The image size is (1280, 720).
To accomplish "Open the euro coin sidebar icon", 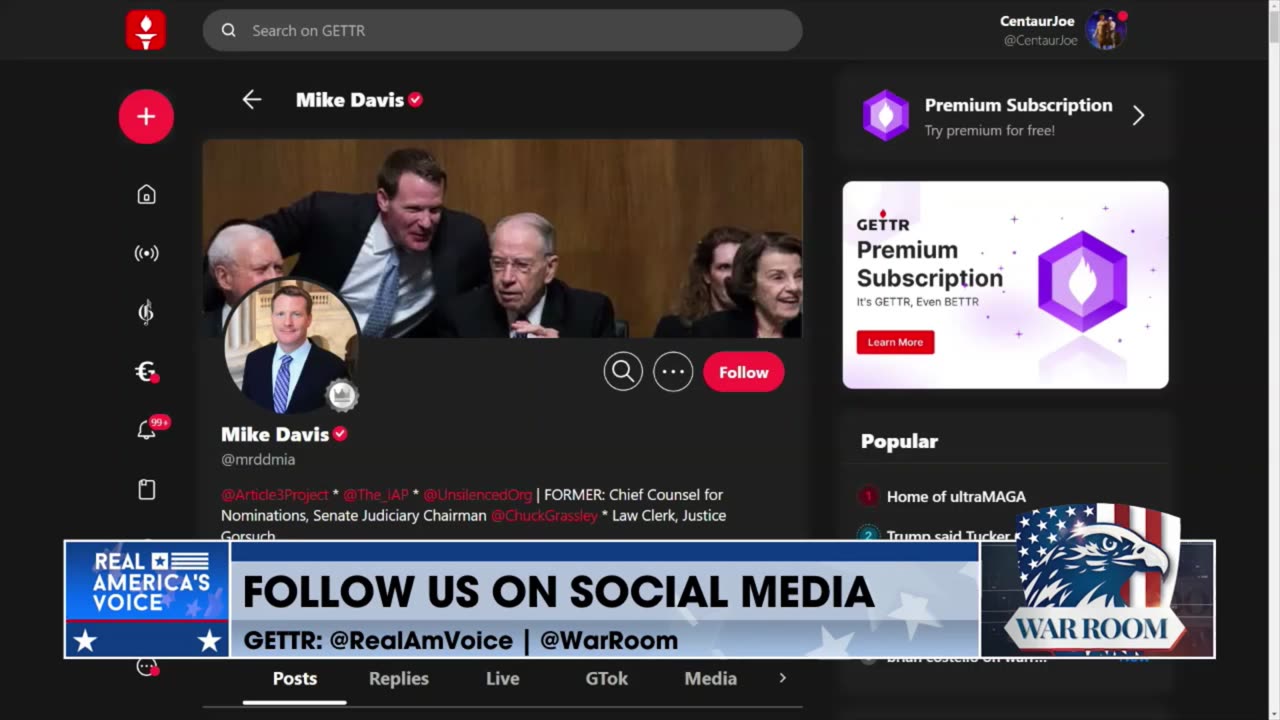I will coord(146,372).
